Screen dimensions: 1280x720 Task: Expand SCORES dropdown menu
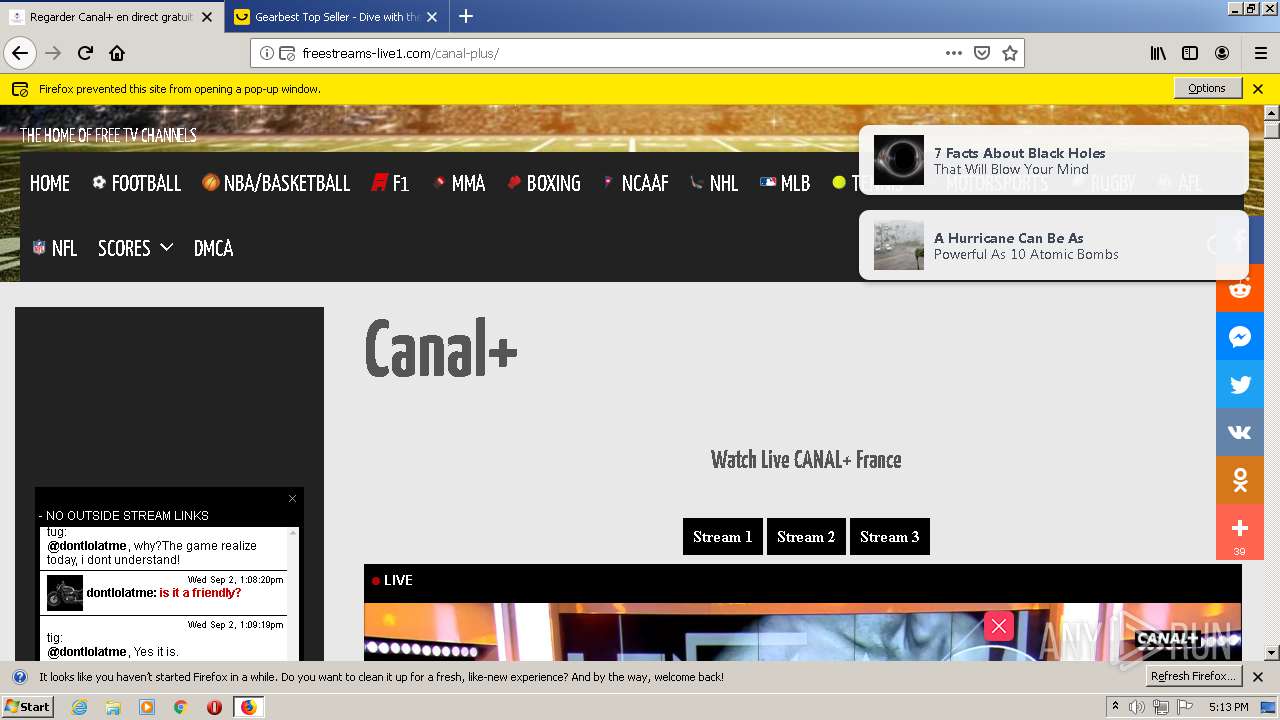tap(135, 248)
